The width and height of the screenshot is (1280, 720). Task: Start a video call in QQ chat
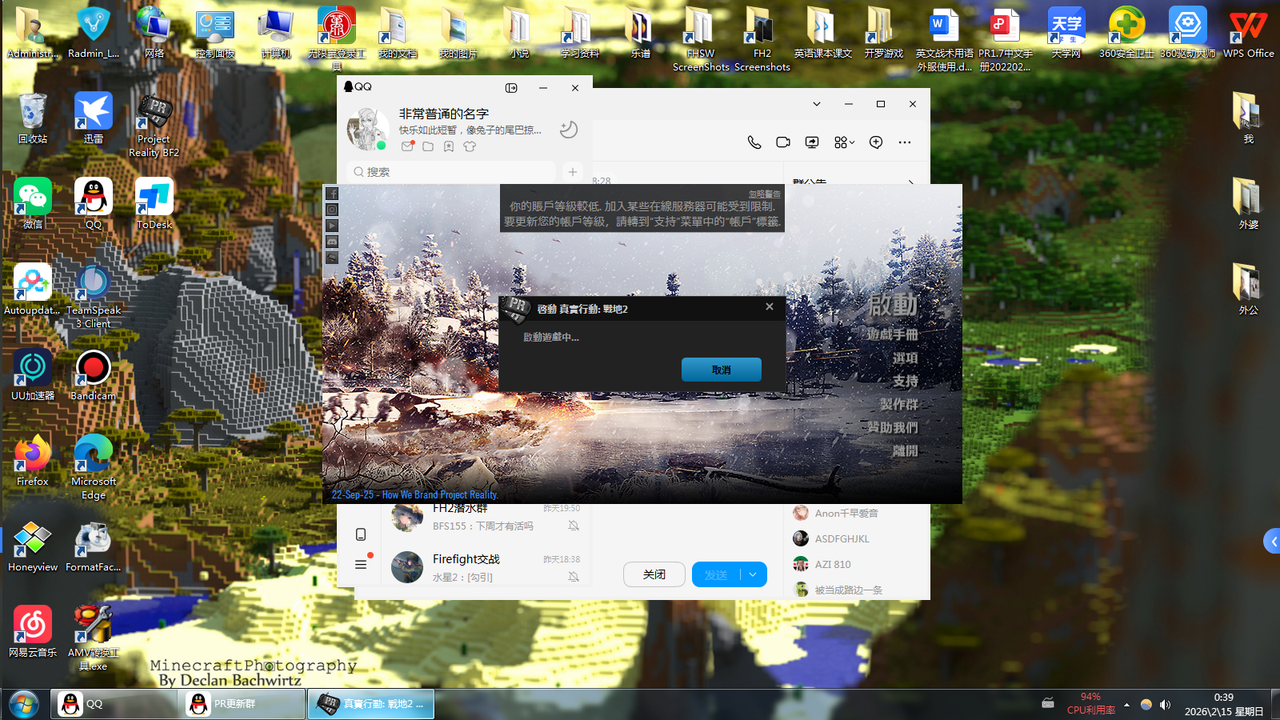point(783,142)
